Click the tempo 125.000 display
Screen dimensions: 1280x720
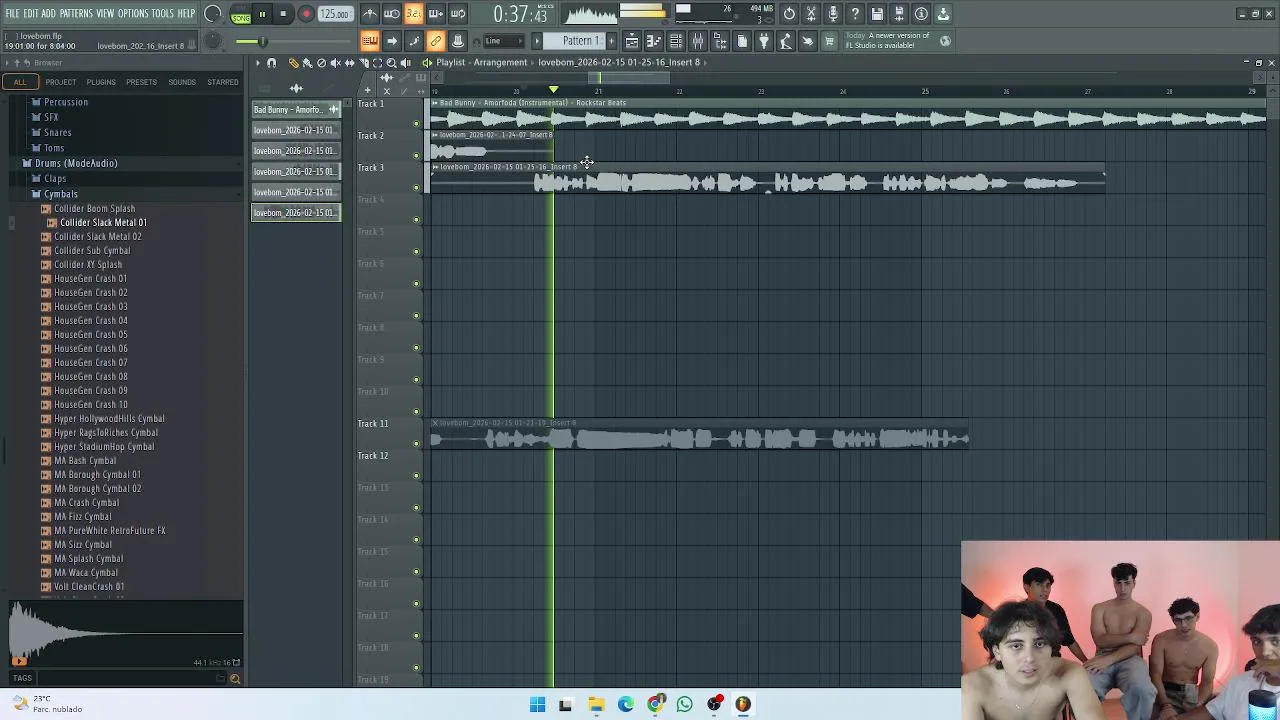tap(334, 14)
